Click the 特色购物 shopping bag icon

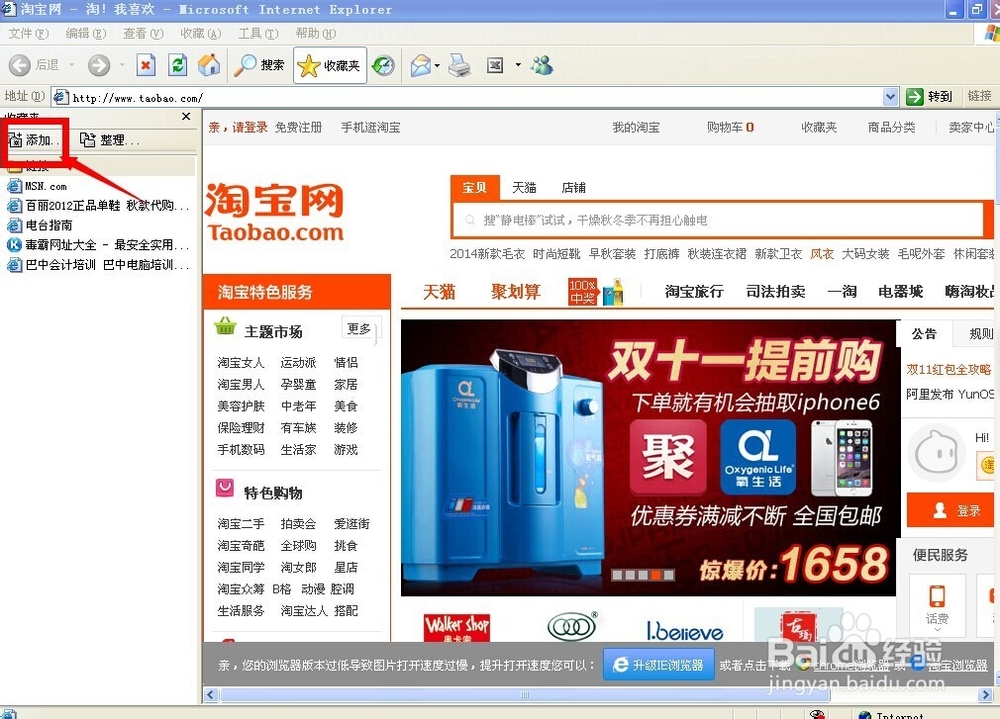[224, 488]
